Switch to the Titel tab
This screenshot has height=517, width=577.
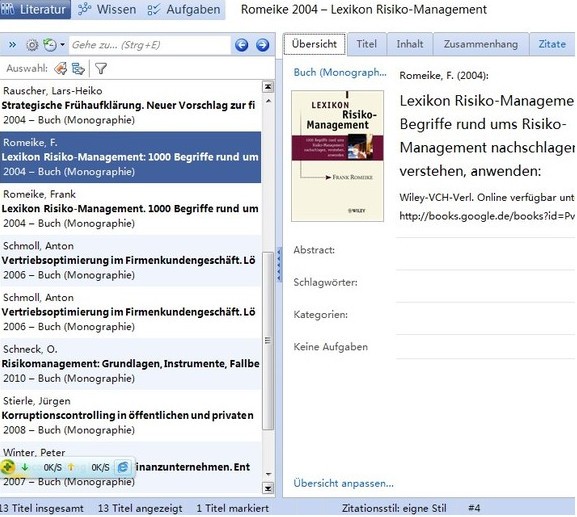[367, 44]
